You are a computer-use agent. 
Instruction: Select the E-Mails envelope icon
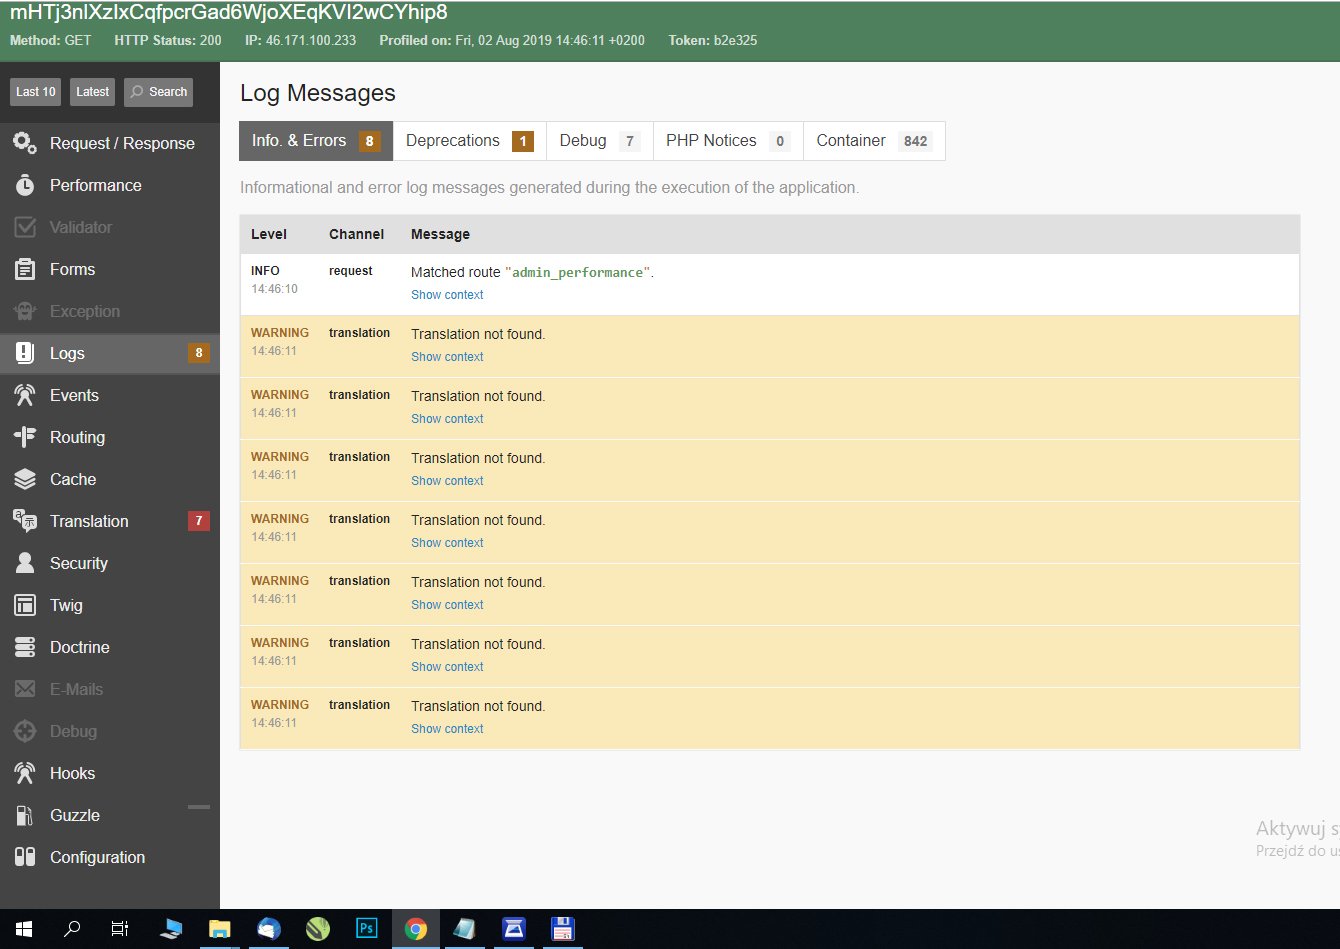pyautogui.click(x=25, y=689)
